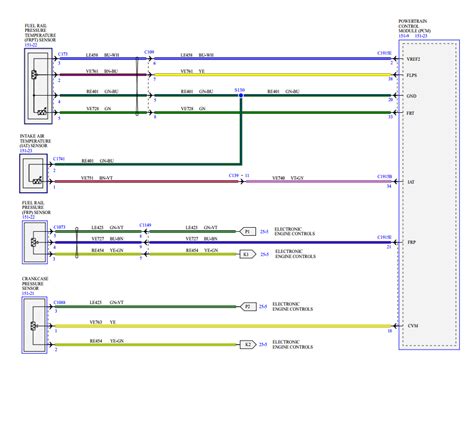Click the Fuel Rail Pressure (FRP) sensor symbol box
The width and height of the screenshot is (474, 425).
pyautogui.click(x=35, y=242)
